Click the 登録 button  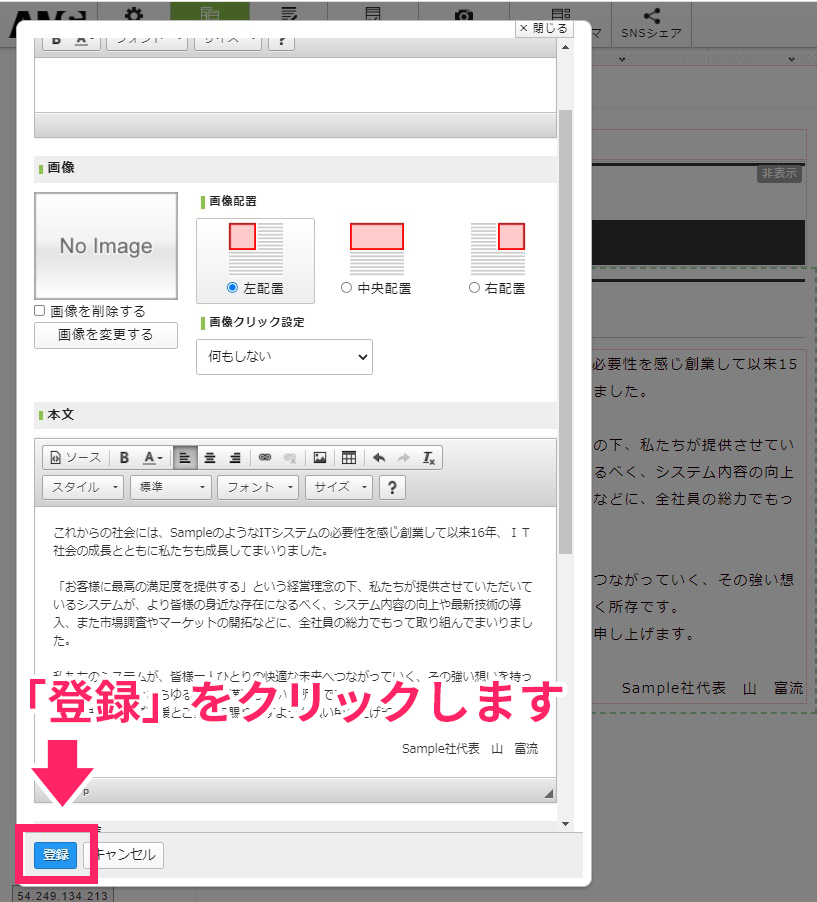tap(55, 855)
